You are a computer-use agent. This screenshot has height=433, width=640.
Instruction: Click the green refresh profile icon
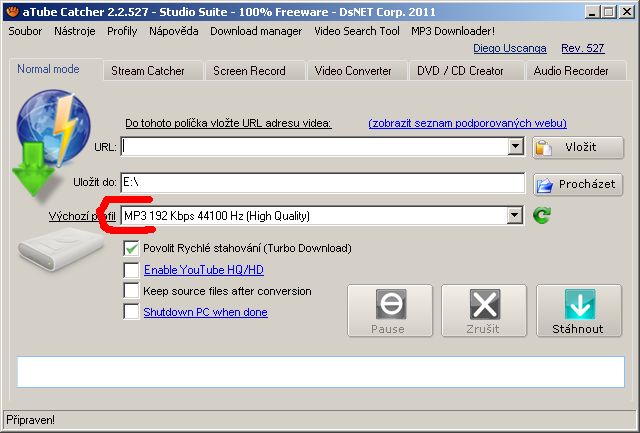coord(542,215)
